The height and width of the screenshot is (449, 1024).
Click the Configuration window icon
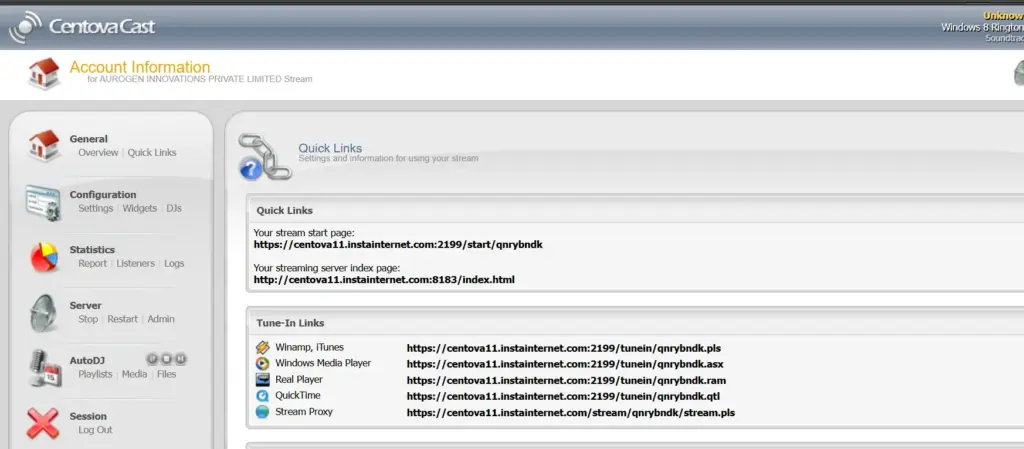click(x=43, y=202)
